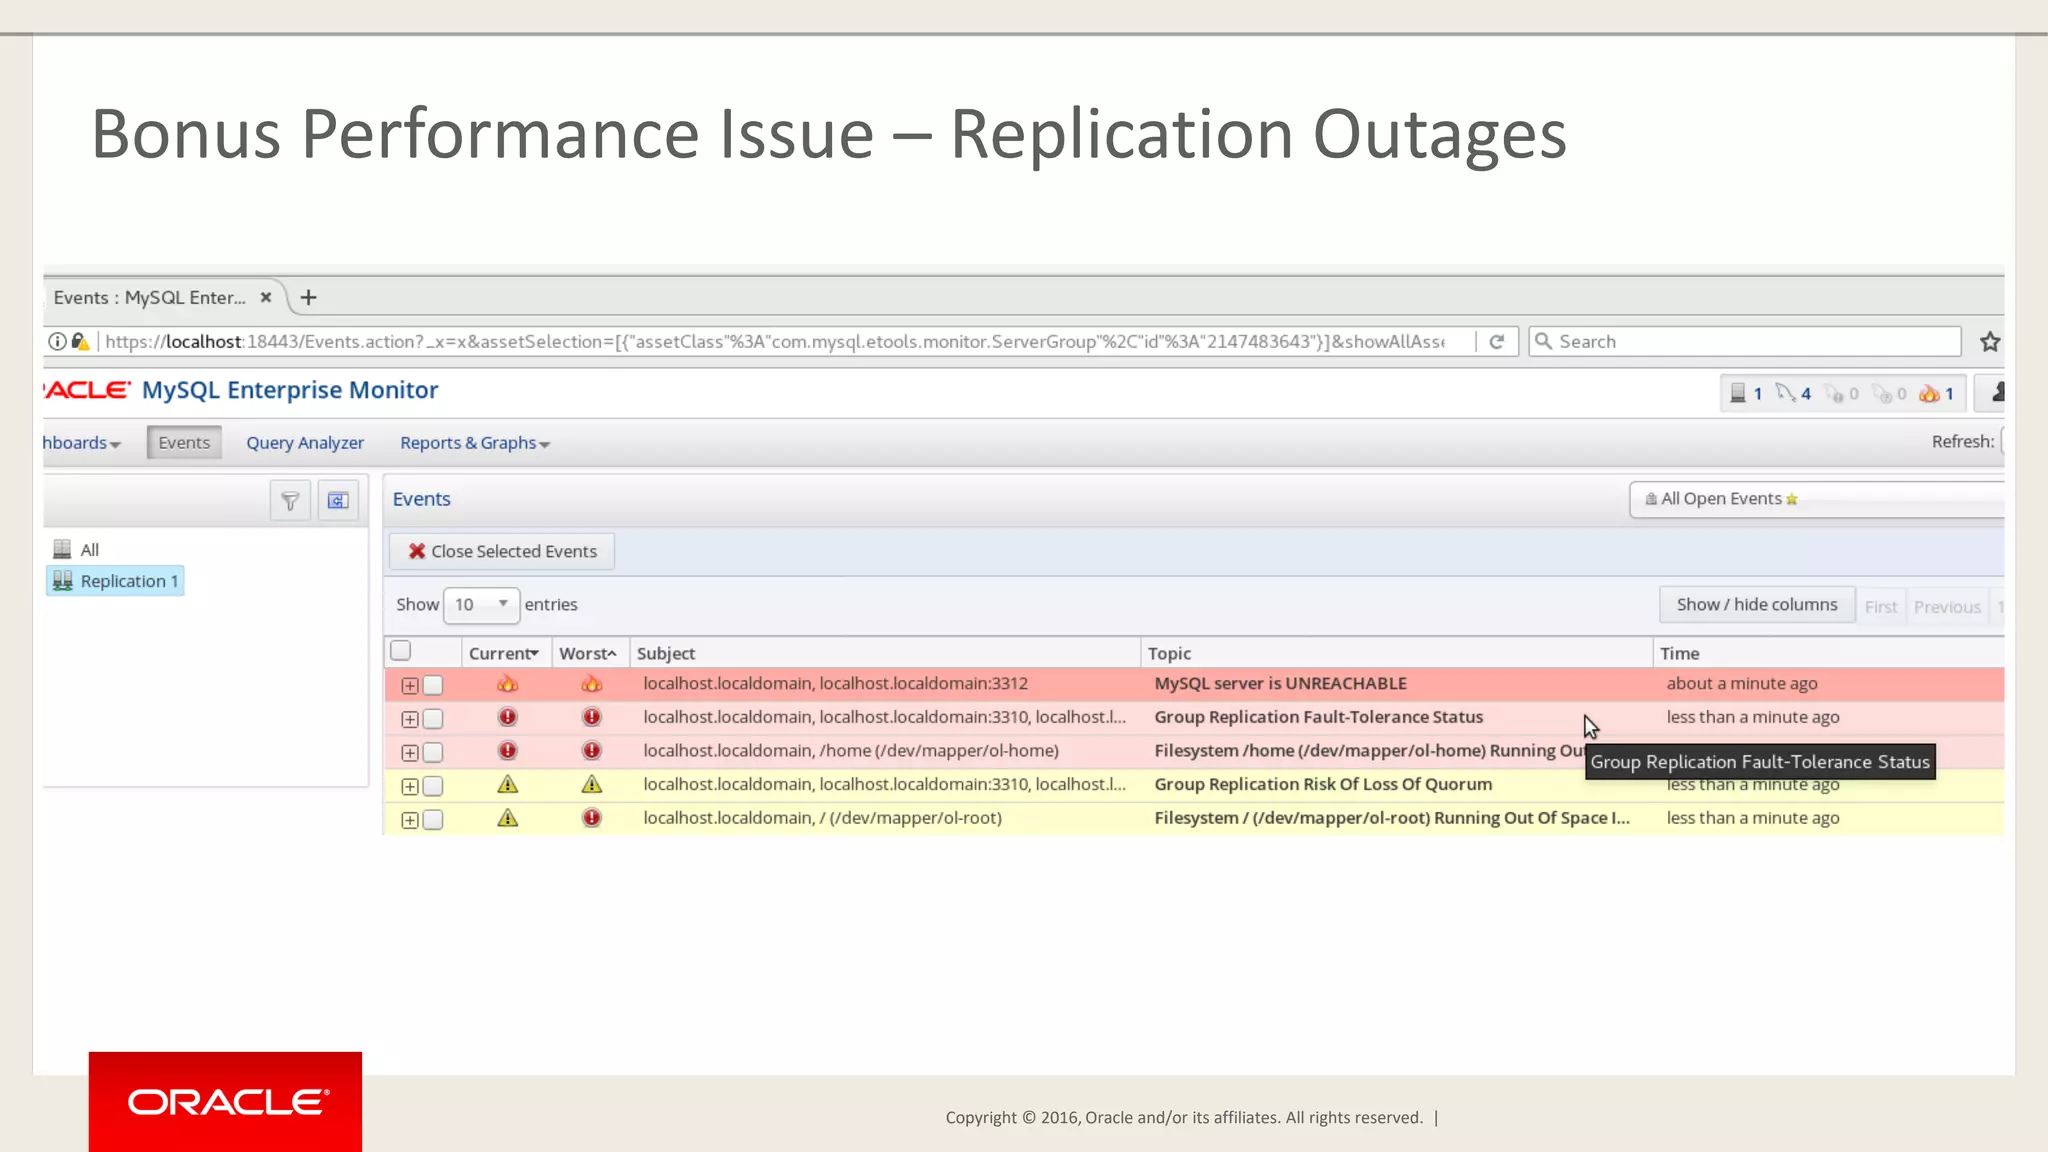Expand the Filesystem /home event row
The image size is (2048, 1152).
point(410,752)
